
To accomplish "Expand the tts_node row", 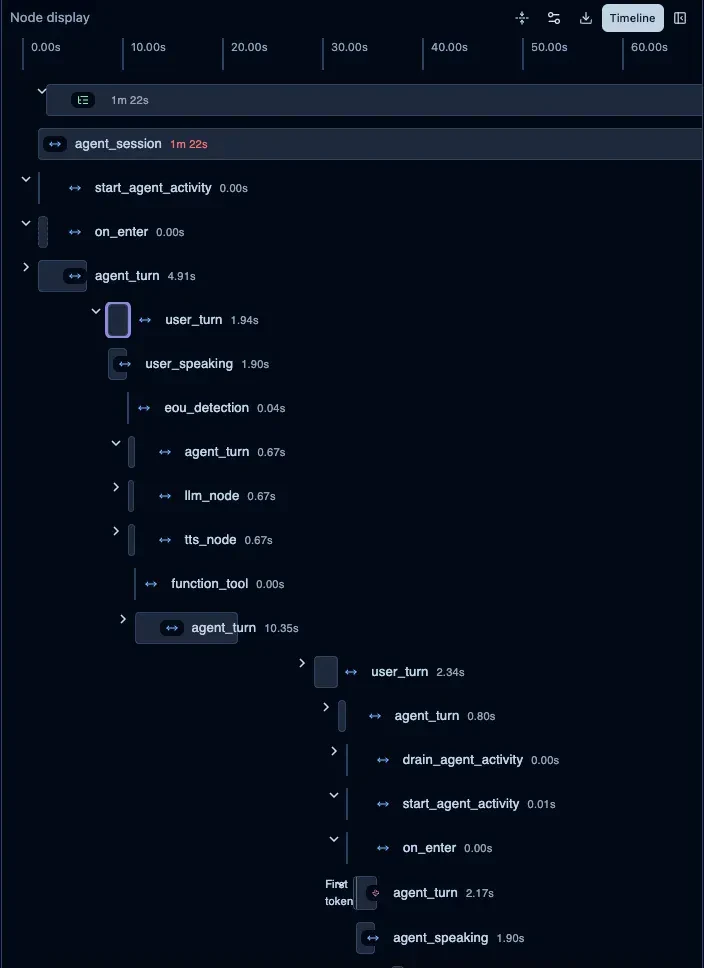I will [116, 531].
